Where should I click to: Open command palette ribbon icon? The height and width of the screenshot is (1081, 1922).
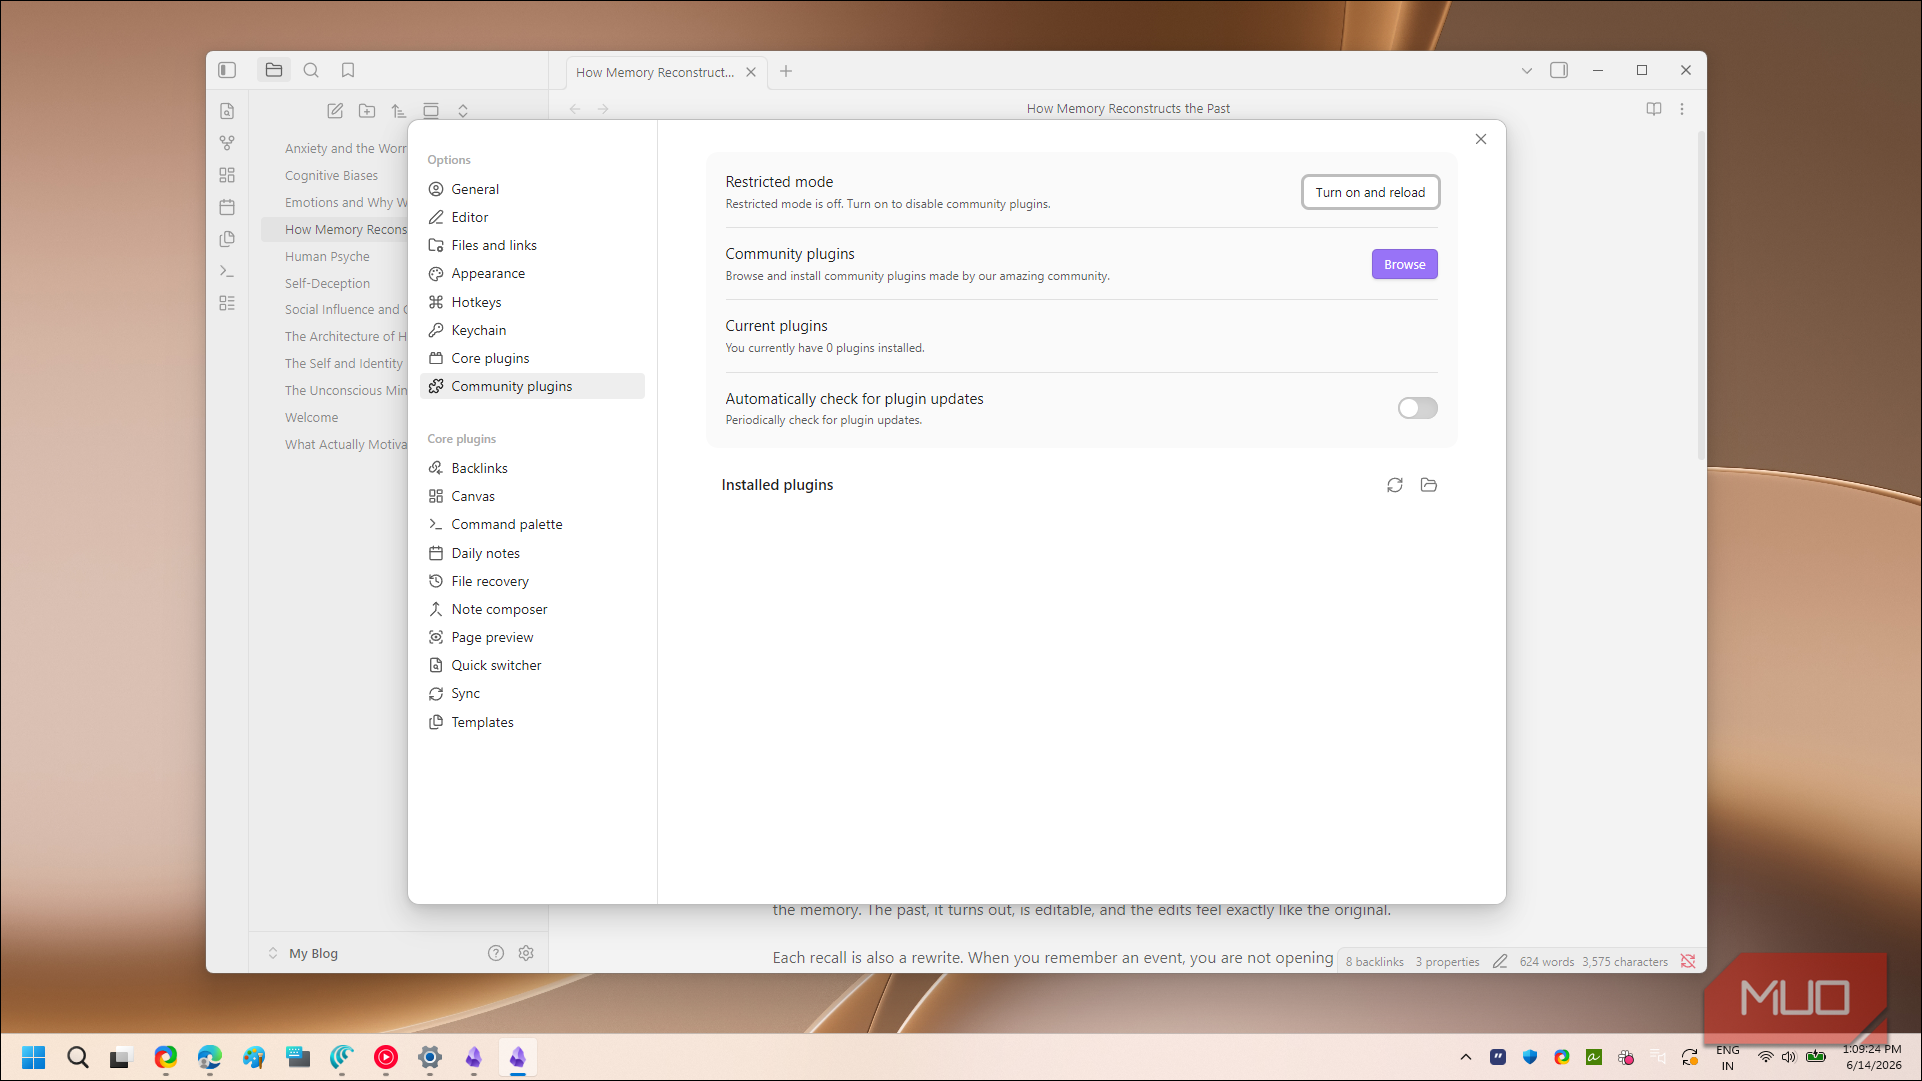pyautogui.click(x=227, y=271)
